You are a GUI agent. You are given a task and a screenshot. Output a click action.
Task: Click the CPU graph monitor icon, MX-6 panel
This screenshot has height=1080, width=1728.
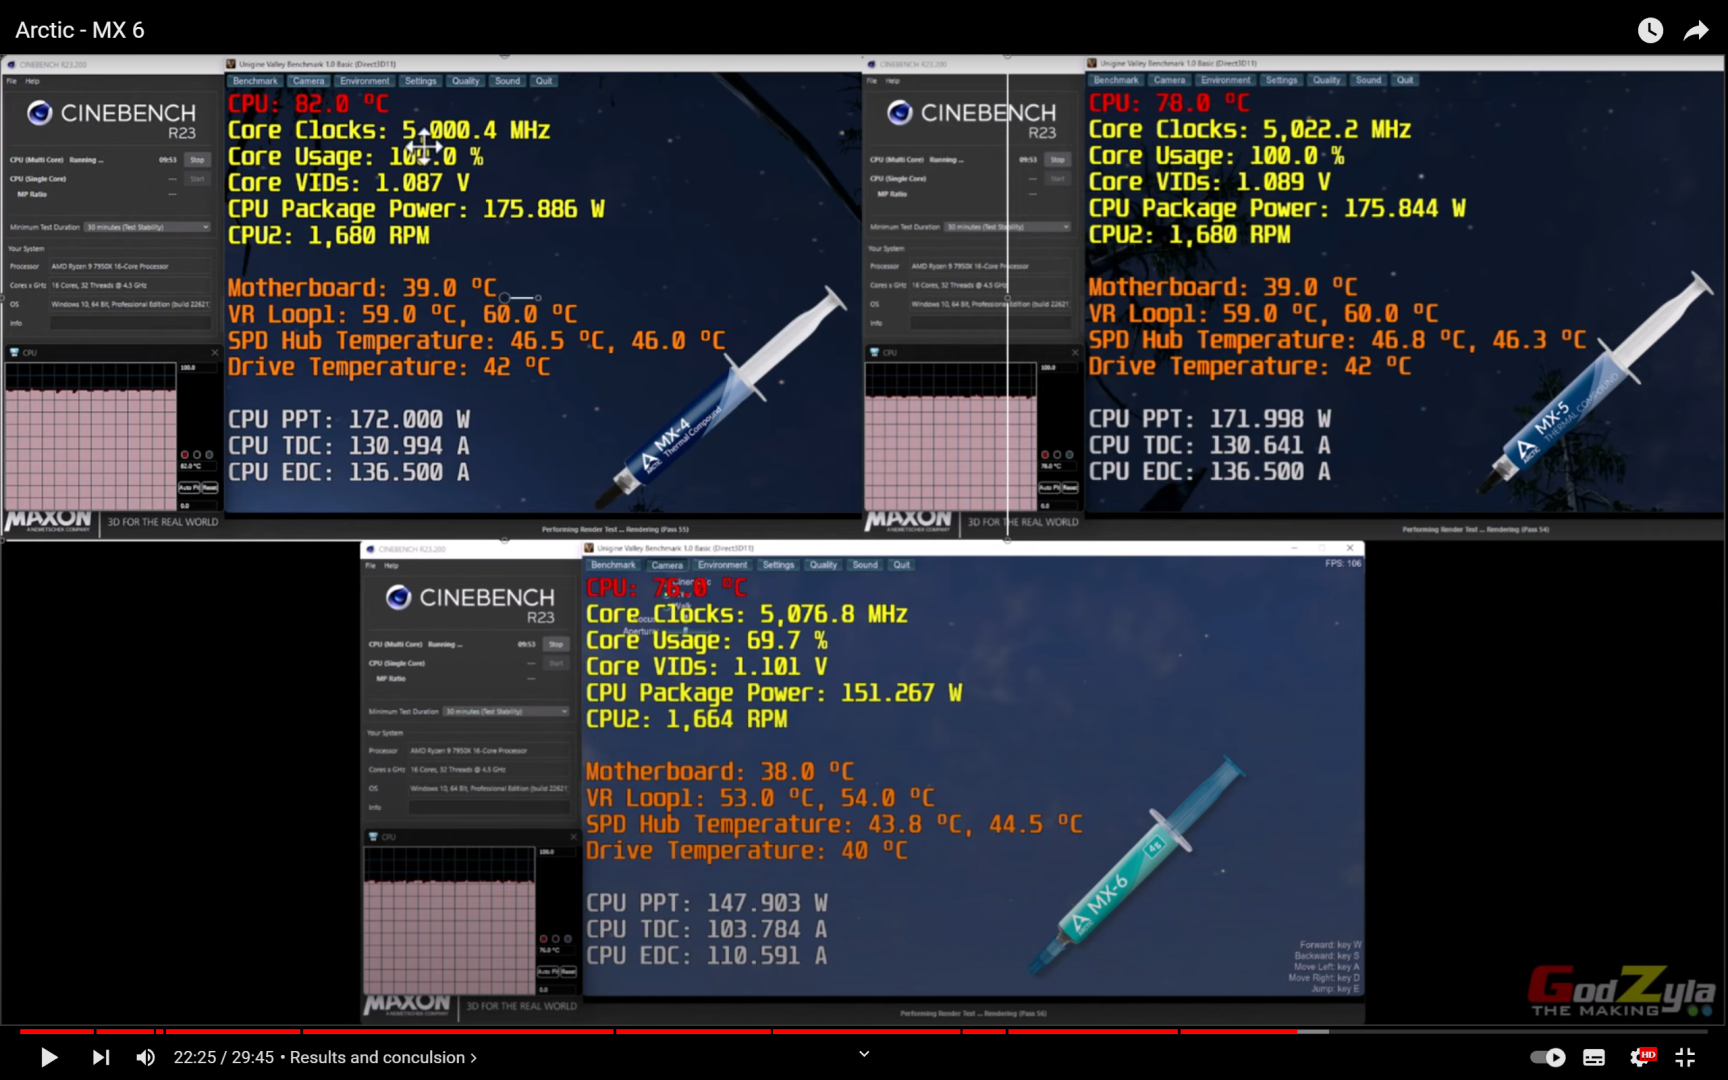point(373,836)
